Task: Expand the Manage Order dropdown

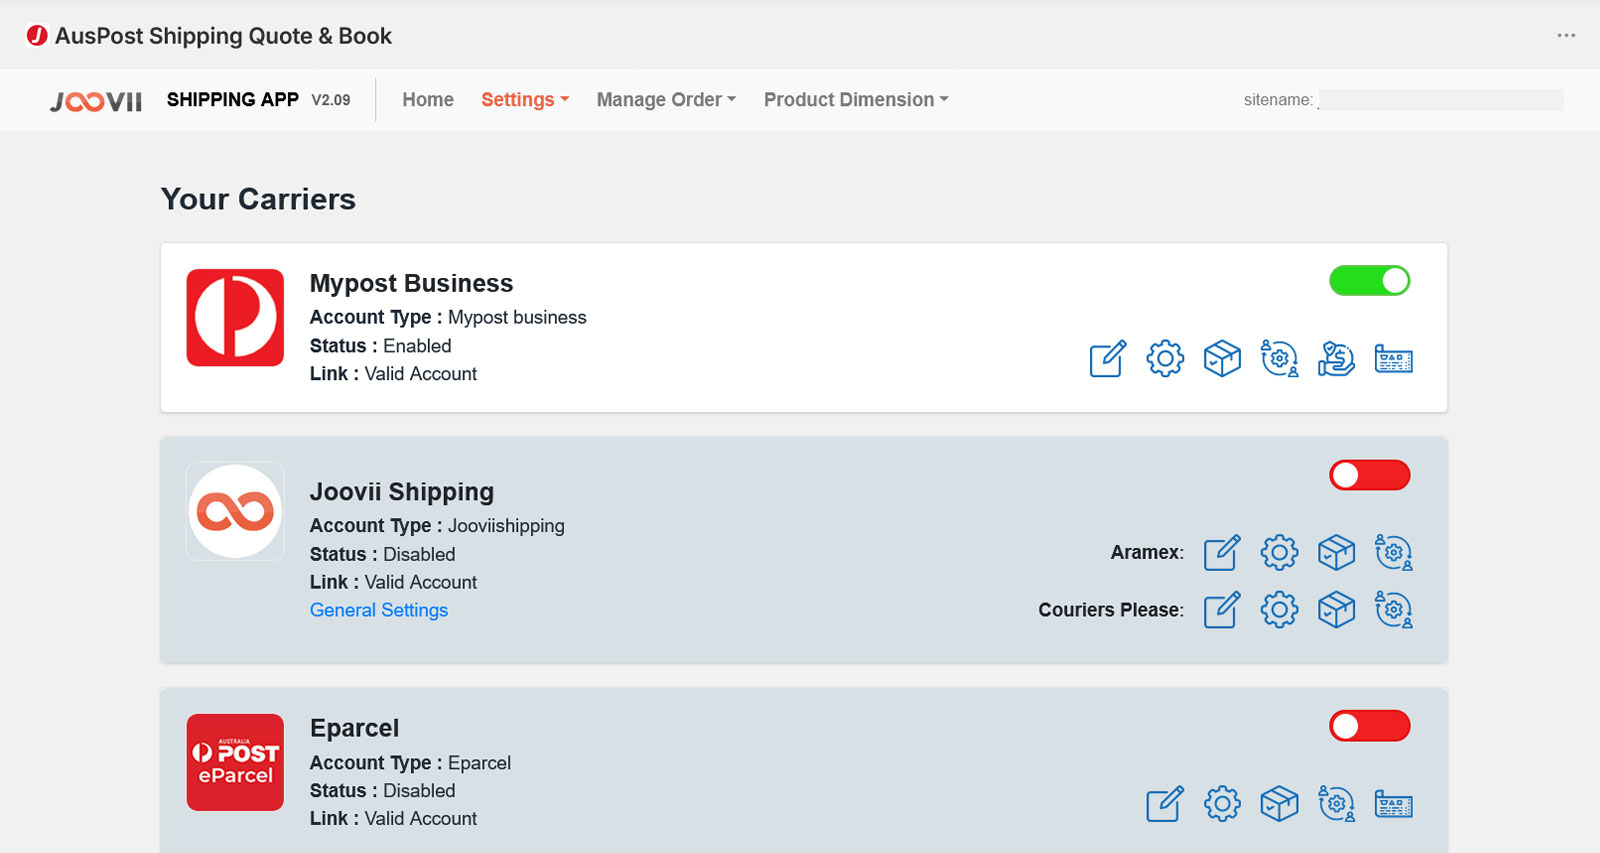Action: (x=666, y=100)
